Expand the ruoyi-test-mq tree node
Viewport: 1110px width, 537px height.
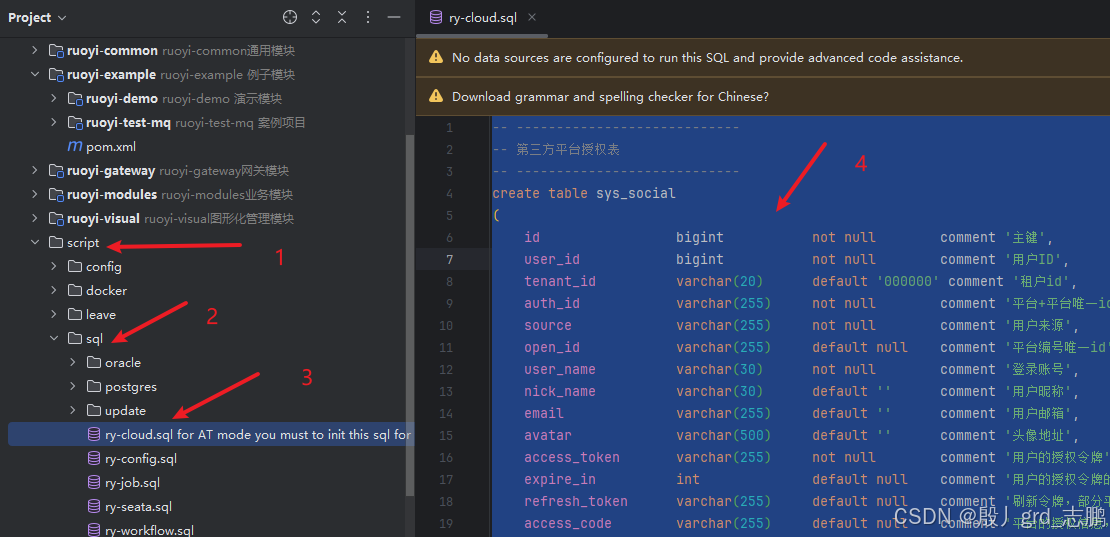(54, 123)
